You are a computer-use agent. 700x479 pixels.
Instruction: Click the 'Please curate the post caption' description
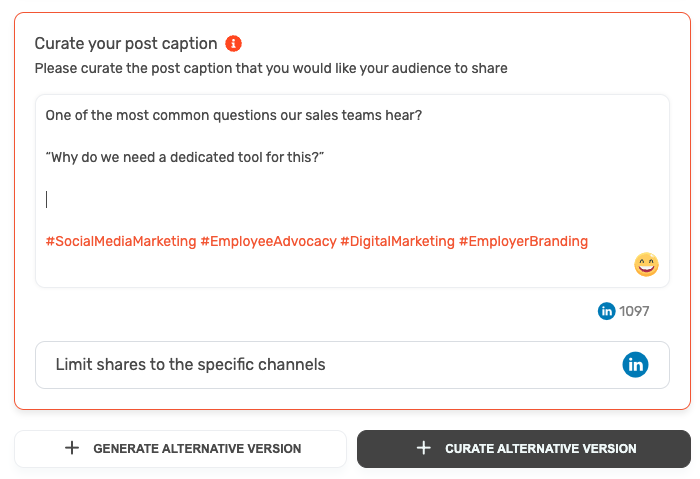point(270,68)
